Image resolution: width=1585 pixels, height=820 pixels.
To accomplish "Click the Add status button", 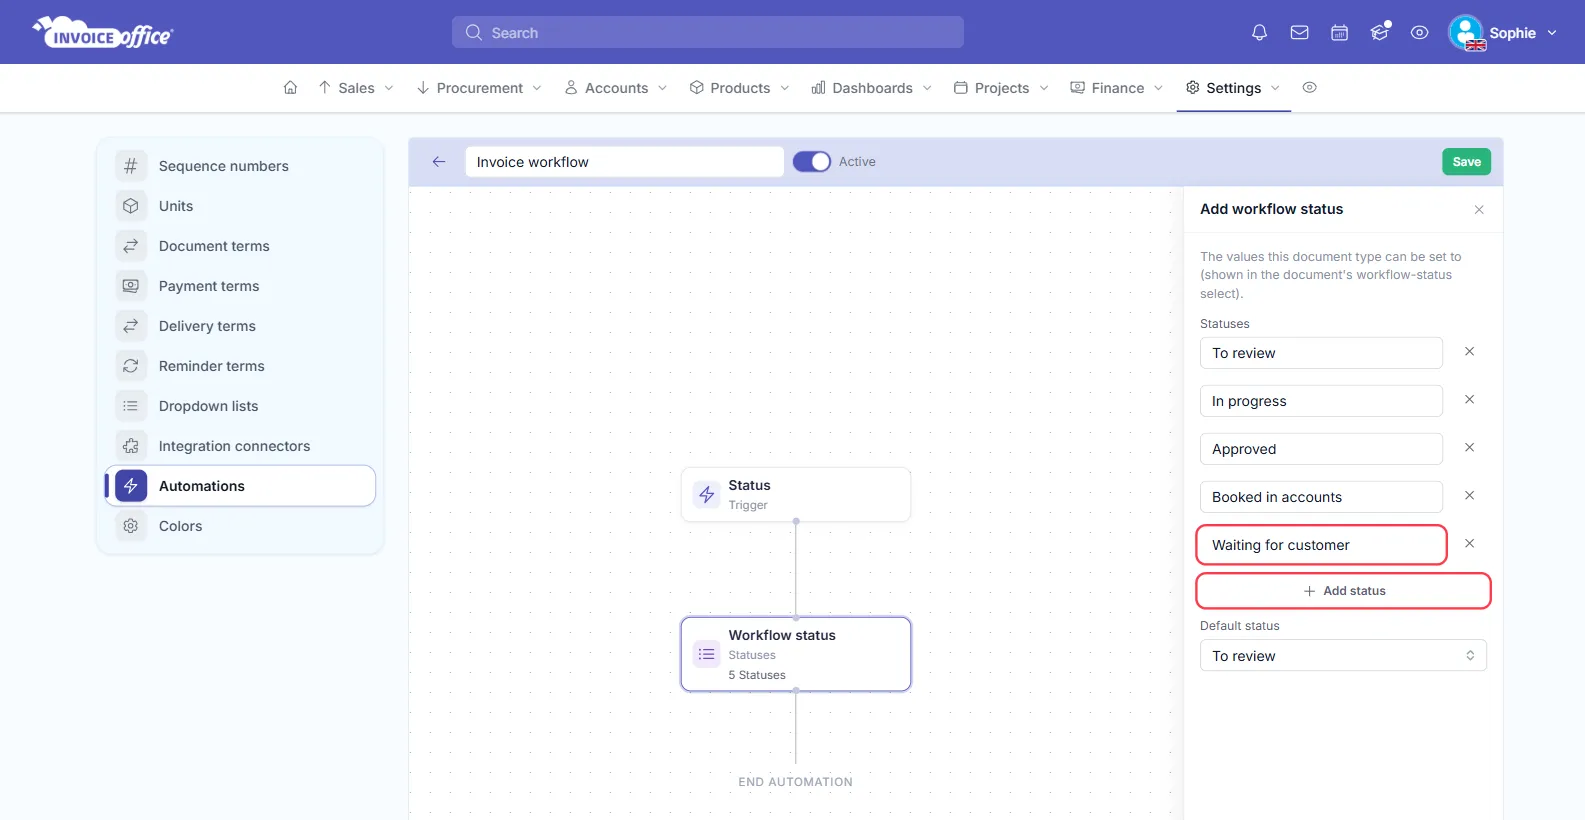I will click(1343, 591).
